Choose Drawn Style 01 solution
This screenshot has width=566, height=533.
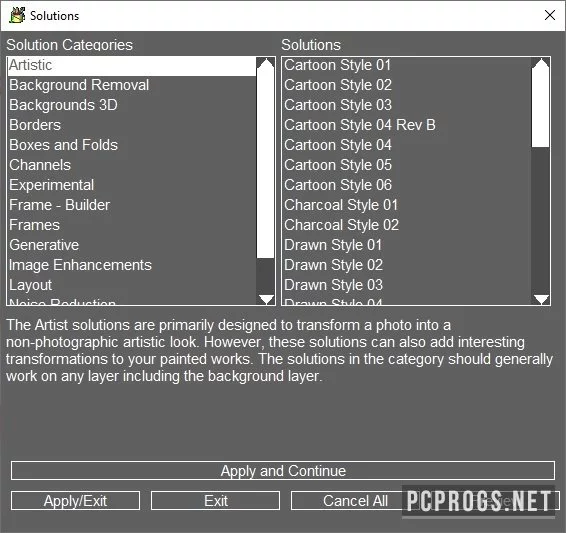pyautogui.click(x=406, y=245)
